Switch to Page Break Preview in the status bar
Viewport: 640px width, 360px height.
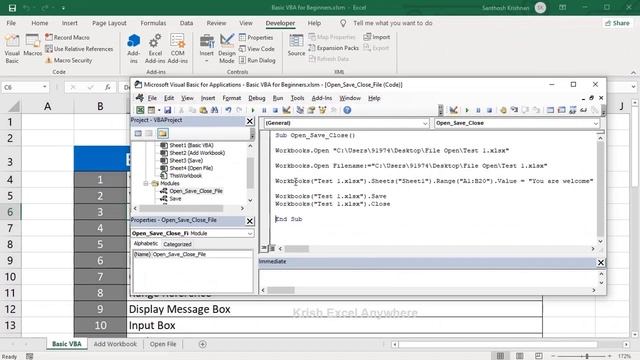pos(539,356)
